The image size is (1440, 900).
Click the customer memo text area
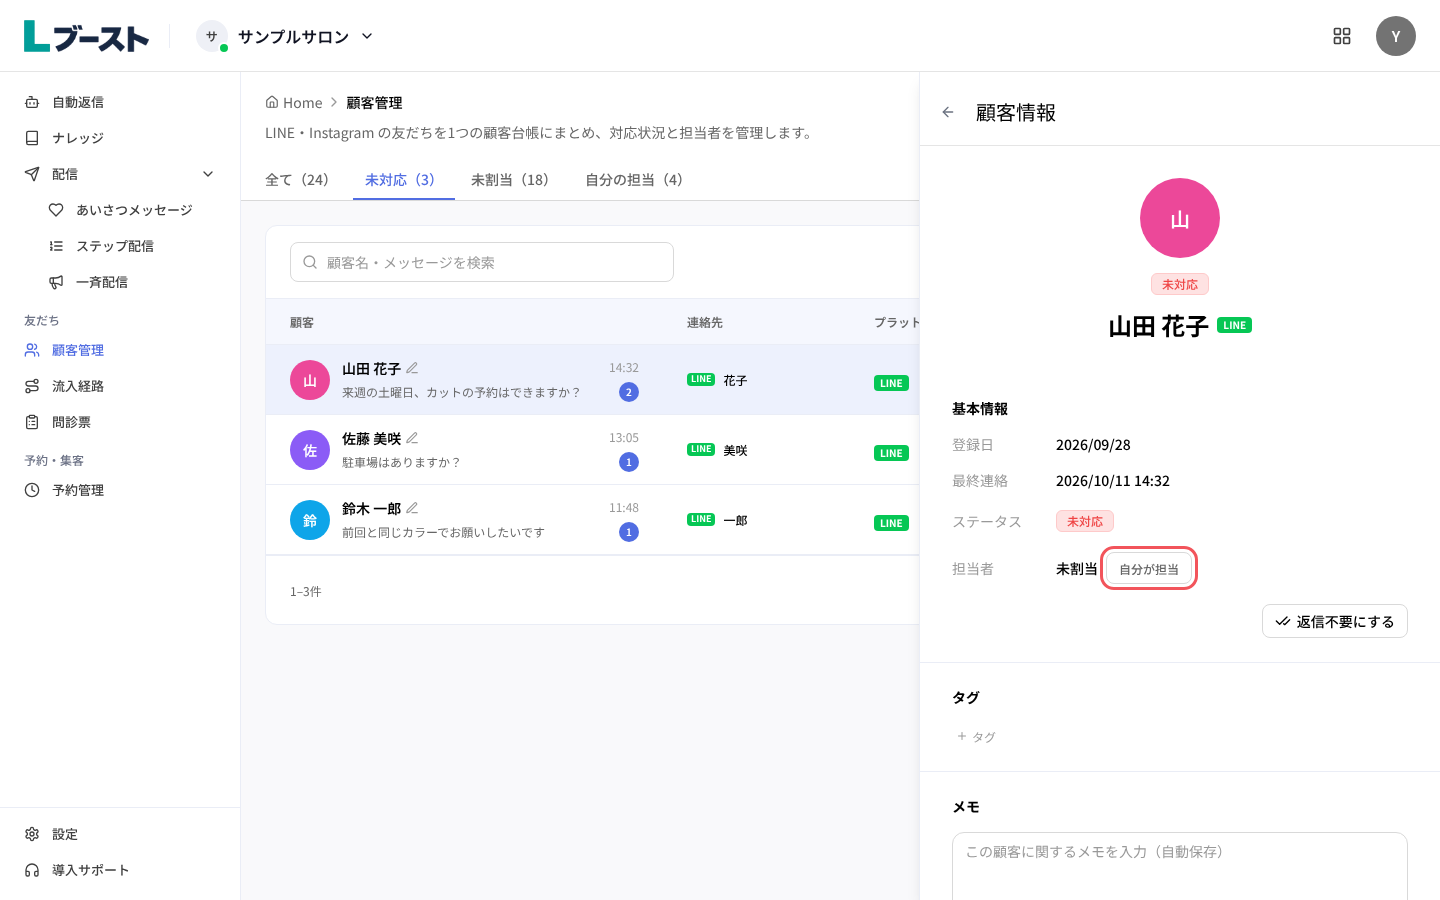pyautogui.click(x=1180, y=866)
